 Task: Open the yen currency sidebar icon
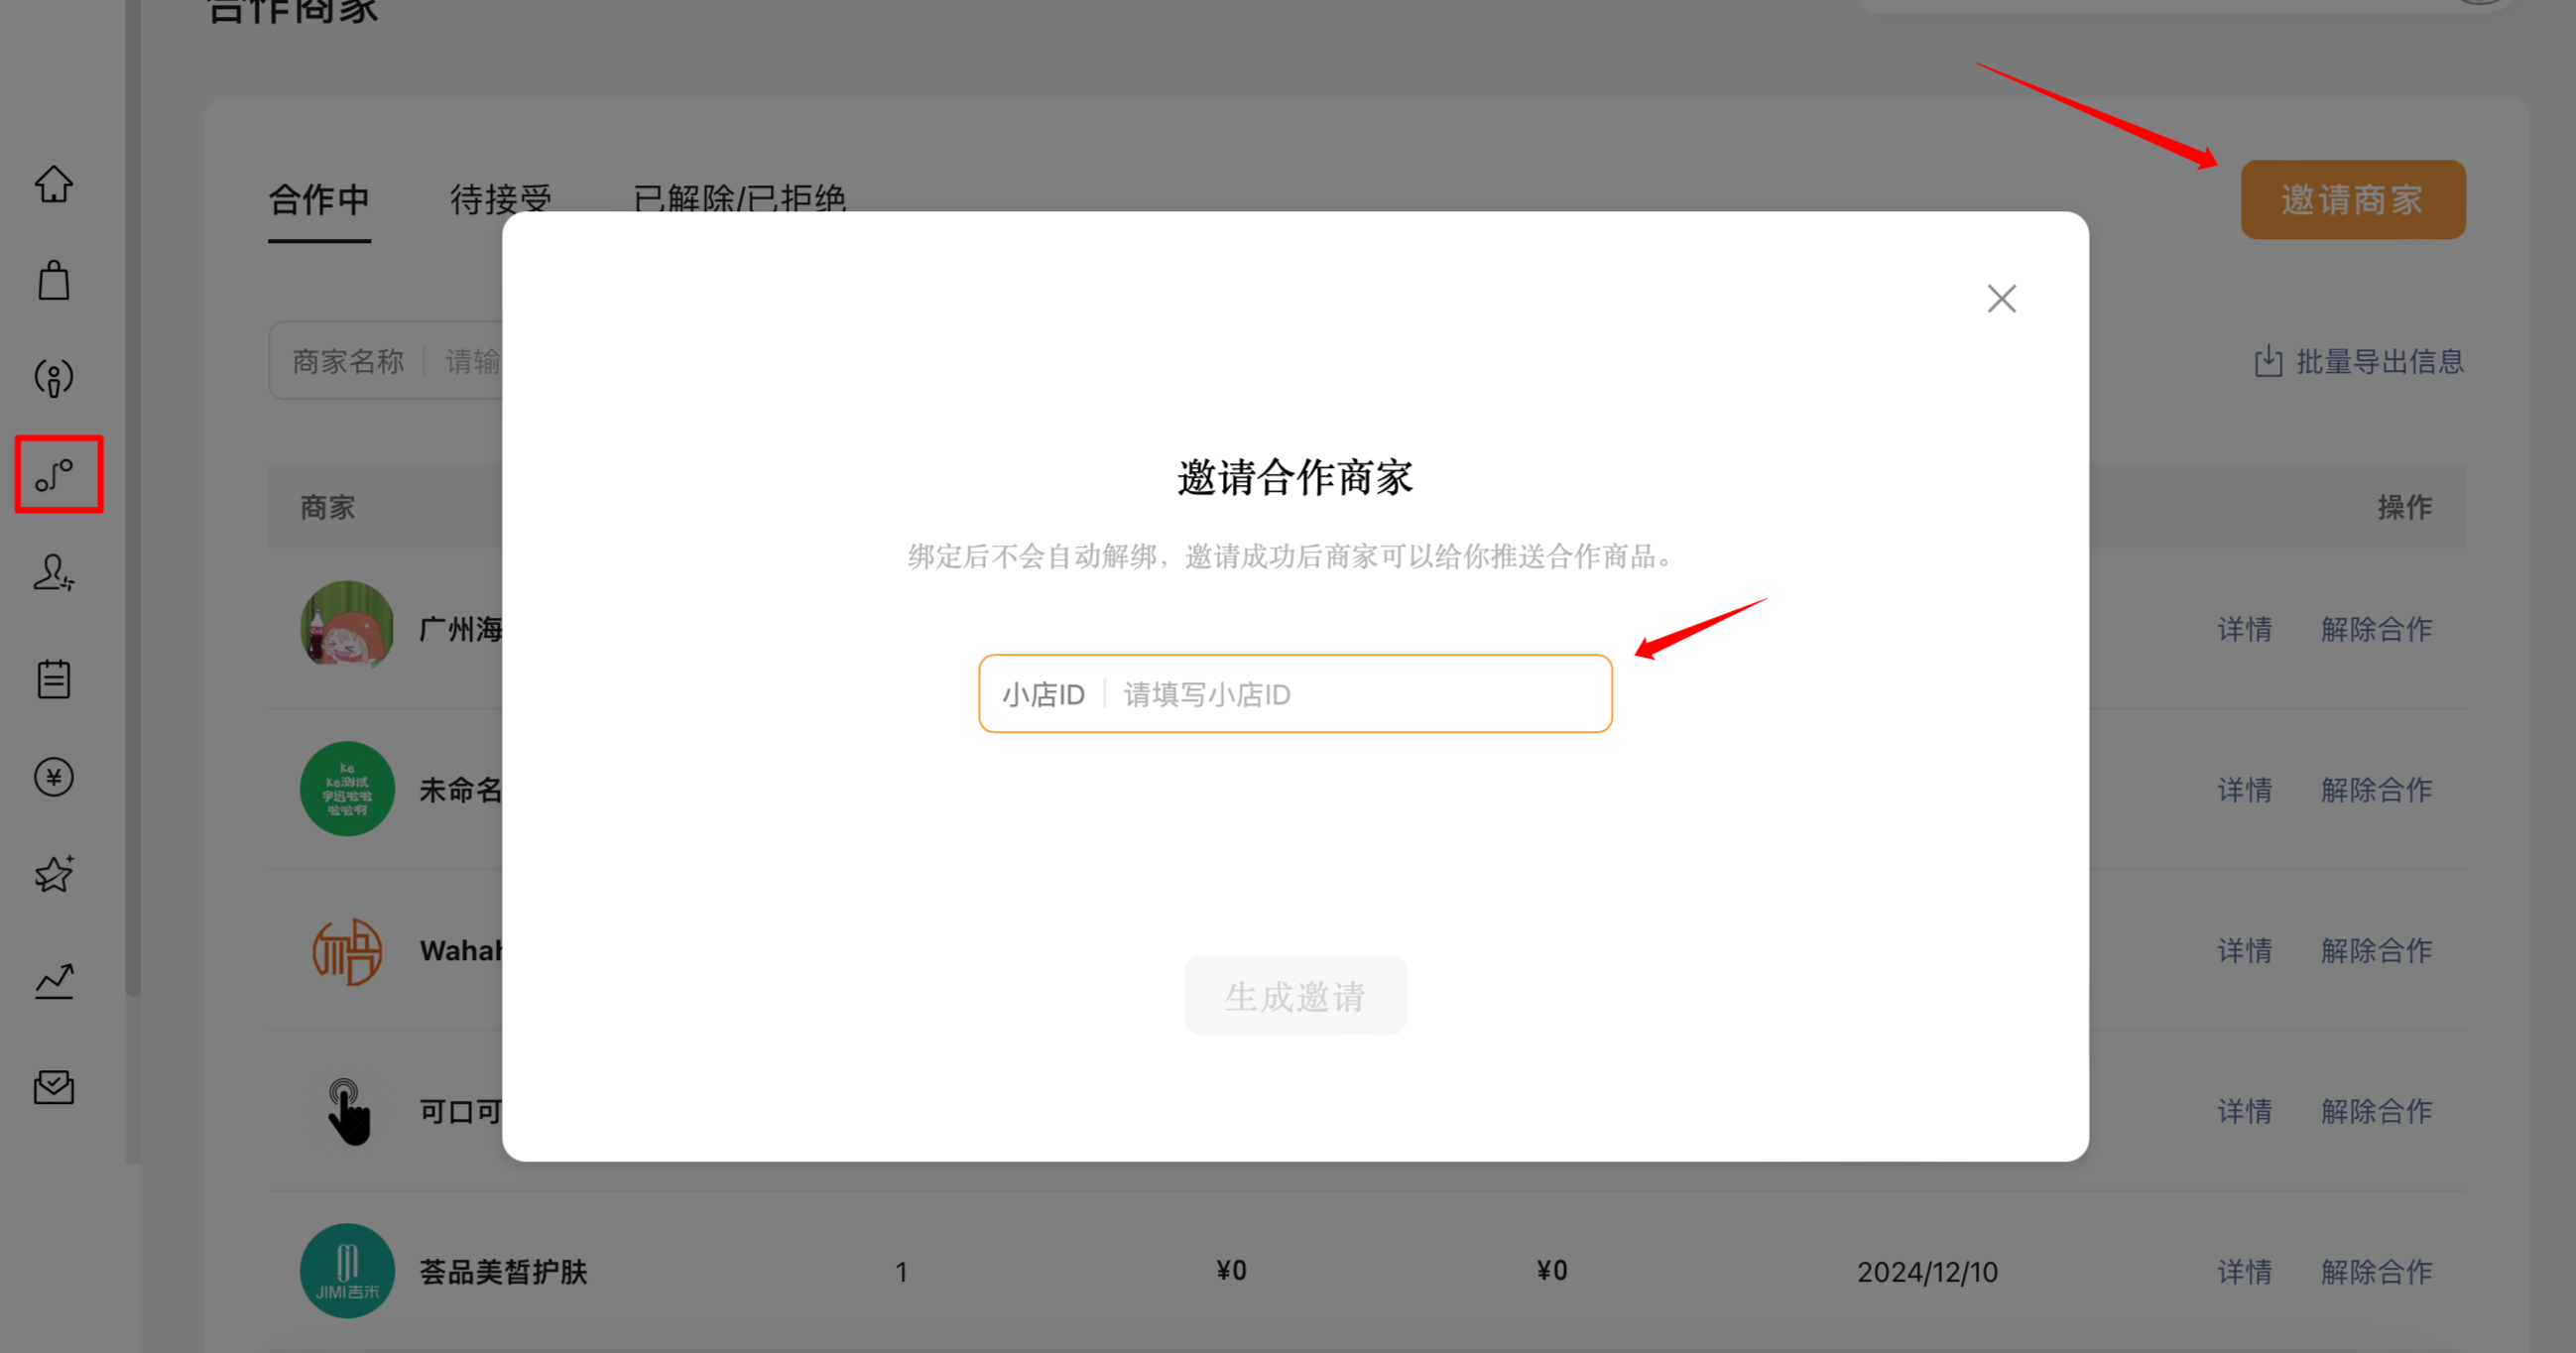tap(54, 777)
